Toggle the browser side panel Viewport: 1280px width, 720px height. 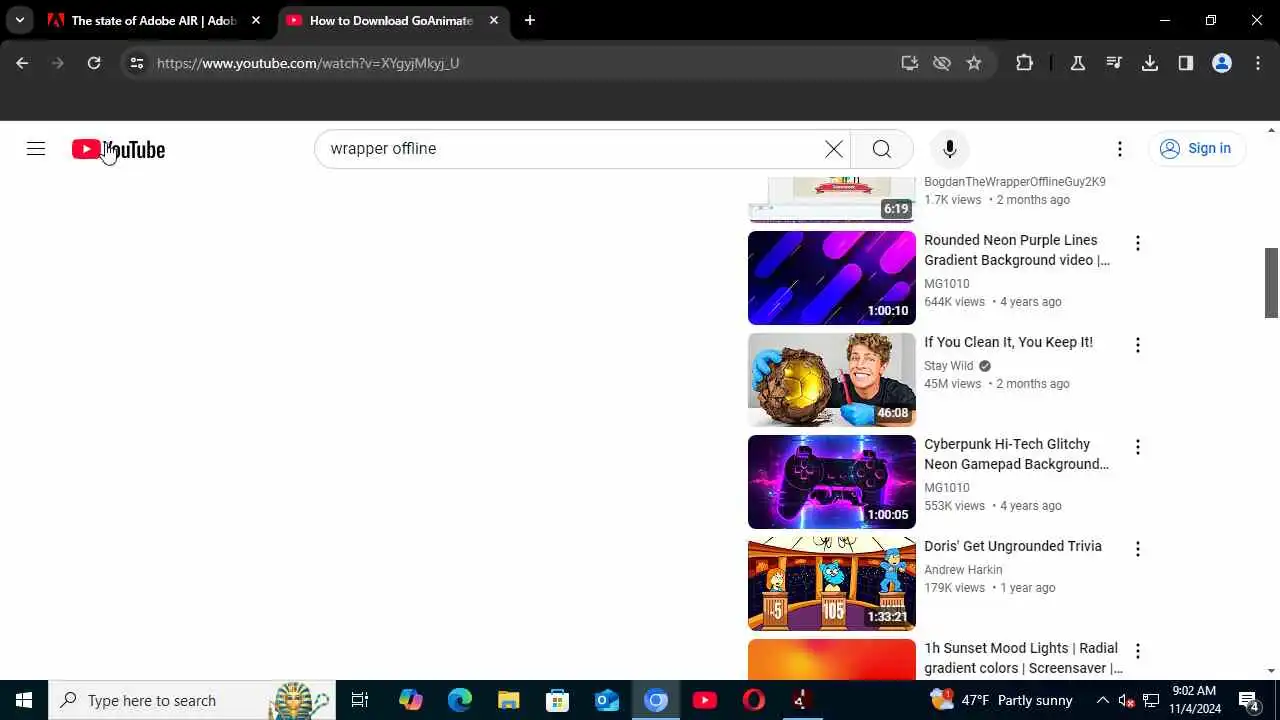click(x=1186, y=63)
